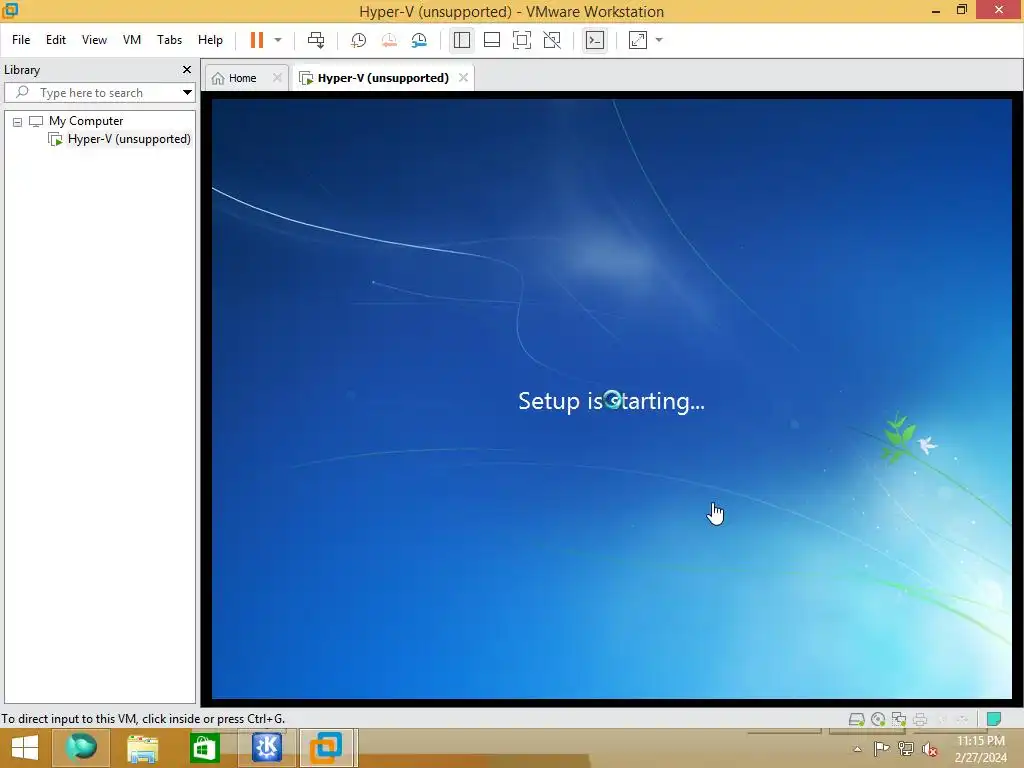Collapse the My Computer tree node
Image resolution: width=1024 pixels, height=768 pixels.
click(x=18, y=121)
